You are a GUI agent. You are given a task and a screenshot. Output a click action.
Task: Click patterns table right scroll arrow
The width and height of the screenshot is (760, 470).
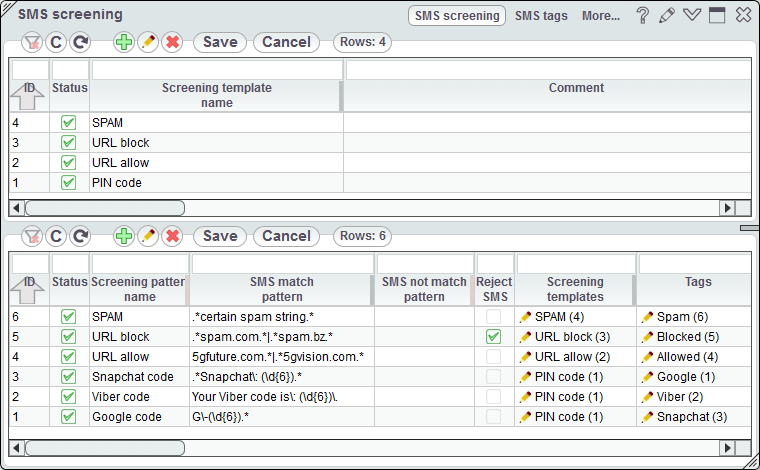[727, 448]
